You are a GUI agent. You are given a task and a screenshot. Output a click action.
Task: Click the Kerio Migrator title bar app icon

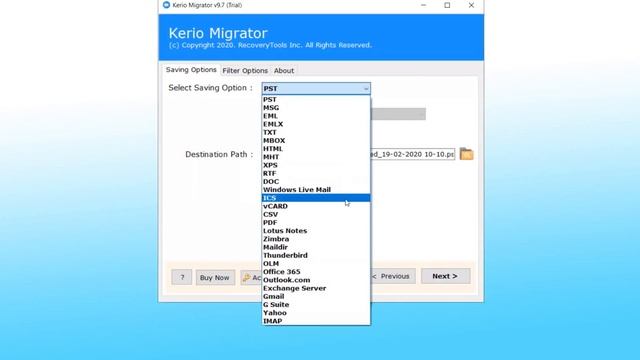pyautogui.click(x=166, y=5)
